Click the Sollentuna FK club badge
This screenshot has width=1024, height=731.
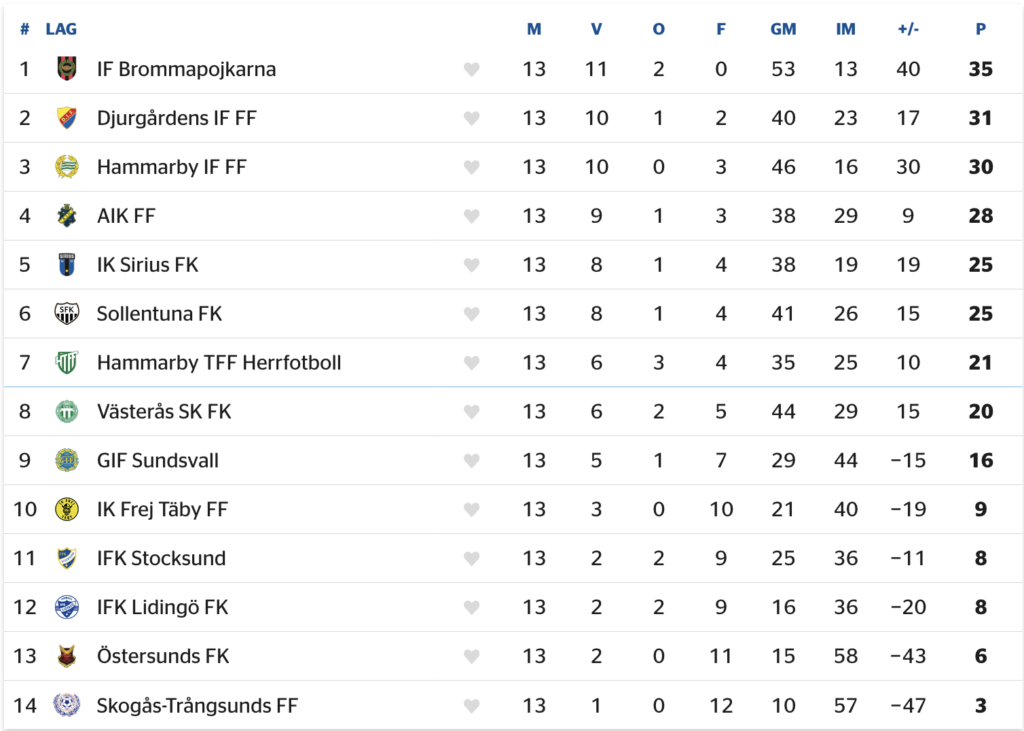tap(66, 314)
